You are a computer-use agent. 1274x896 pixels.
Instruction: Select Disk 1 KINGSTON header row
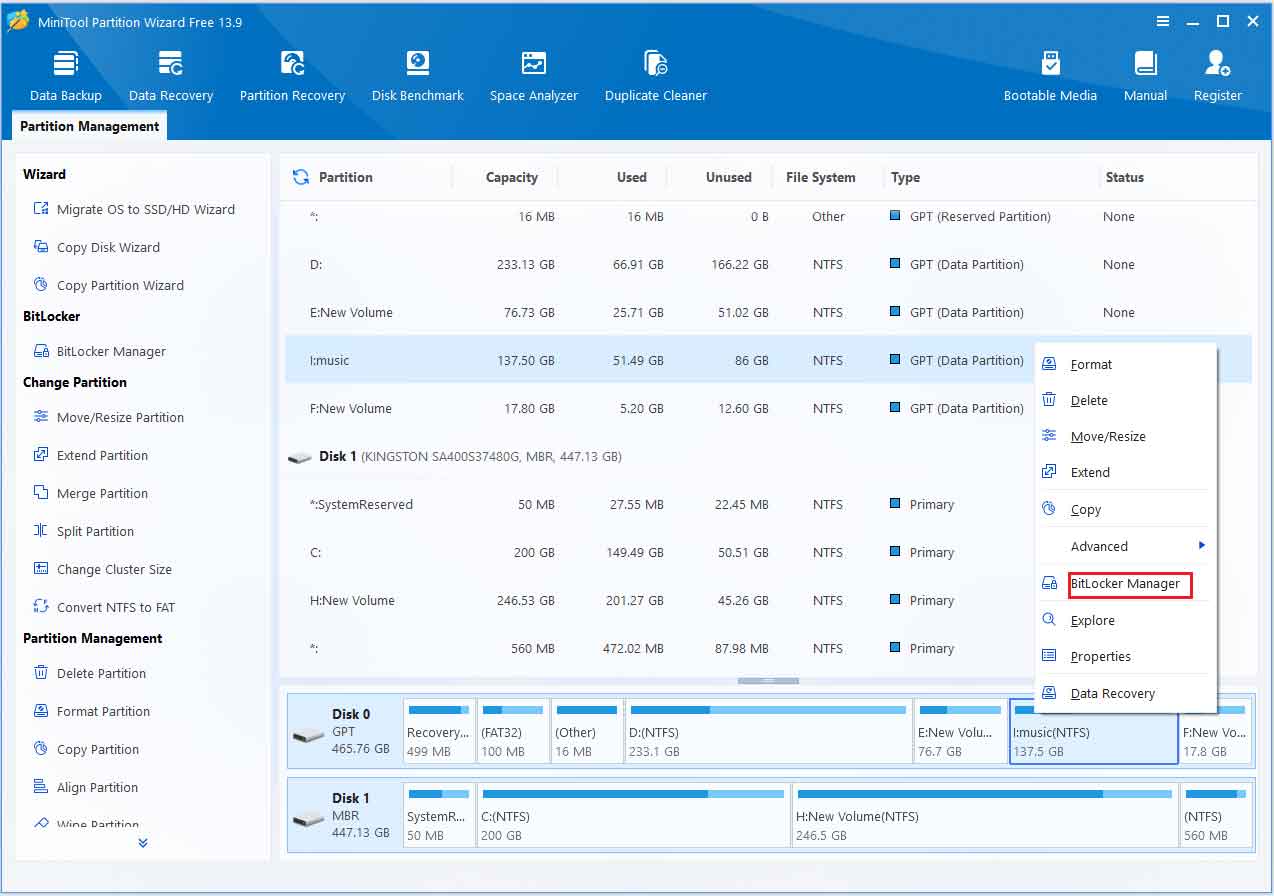[658, 457]
